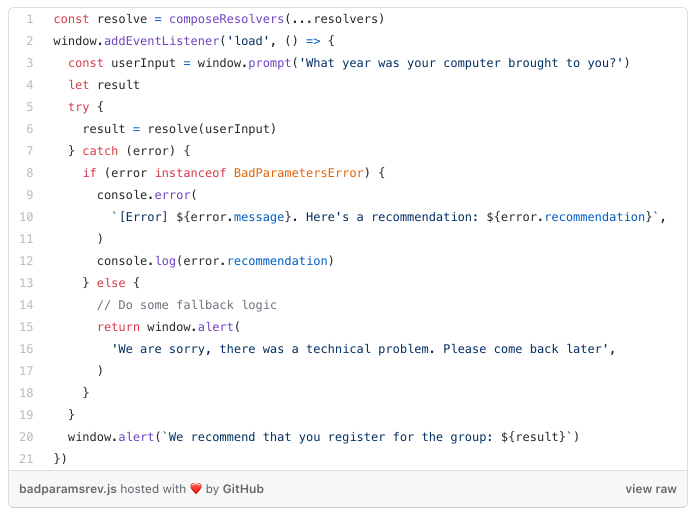Click line number 16 in the gutter
Image resolution: width=693 pixels, height=516 pixels.
27,349
